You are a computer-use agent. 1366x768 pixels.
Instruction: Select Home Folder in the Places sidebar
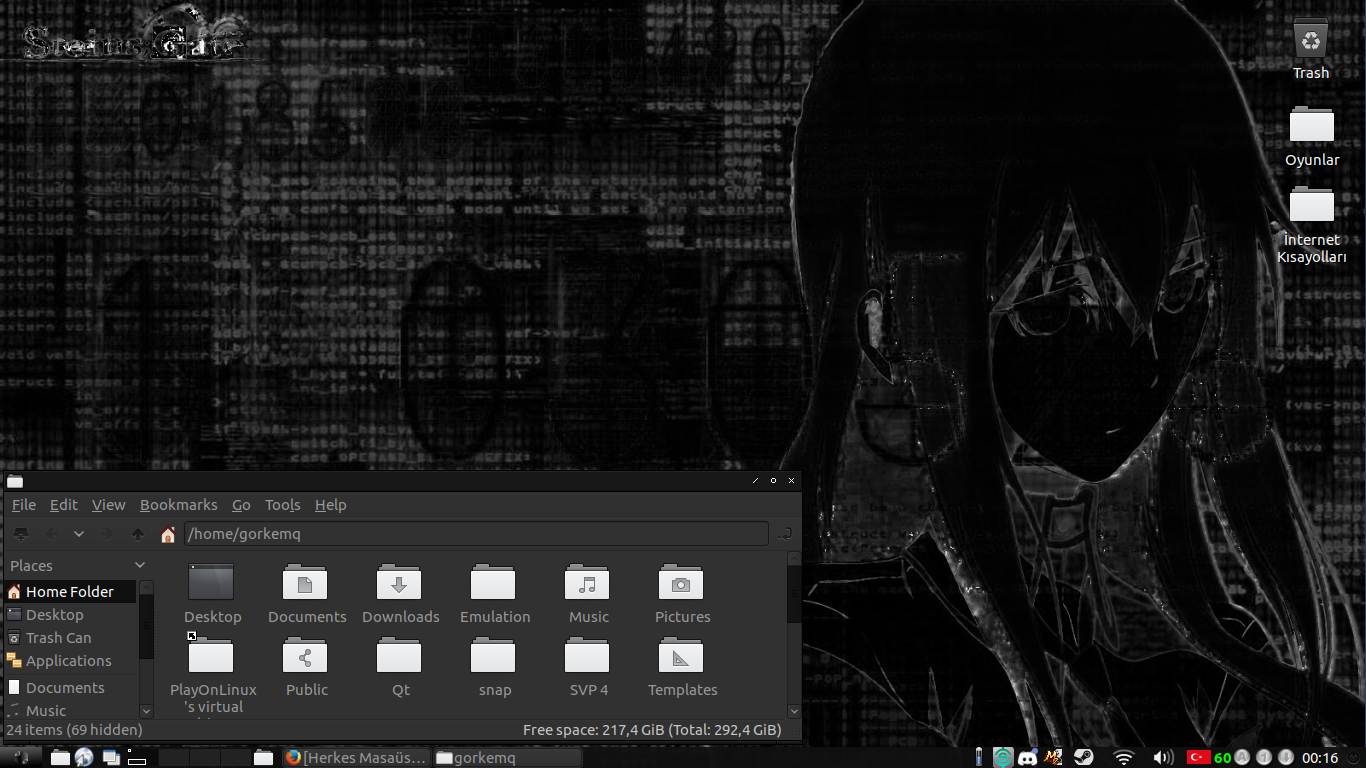[70, 592]
